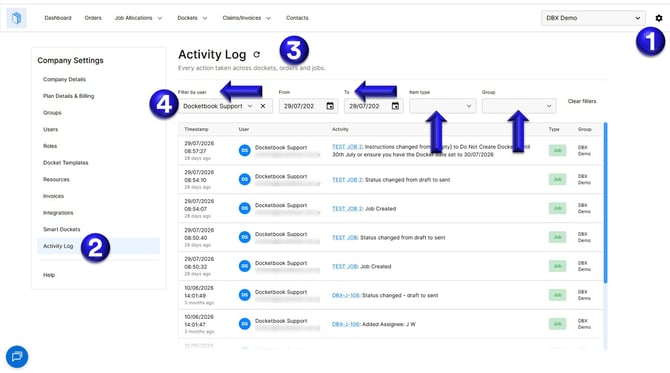670x373 pixels.
Task: Open Resources settings
Action: click(x=56, y=179)
